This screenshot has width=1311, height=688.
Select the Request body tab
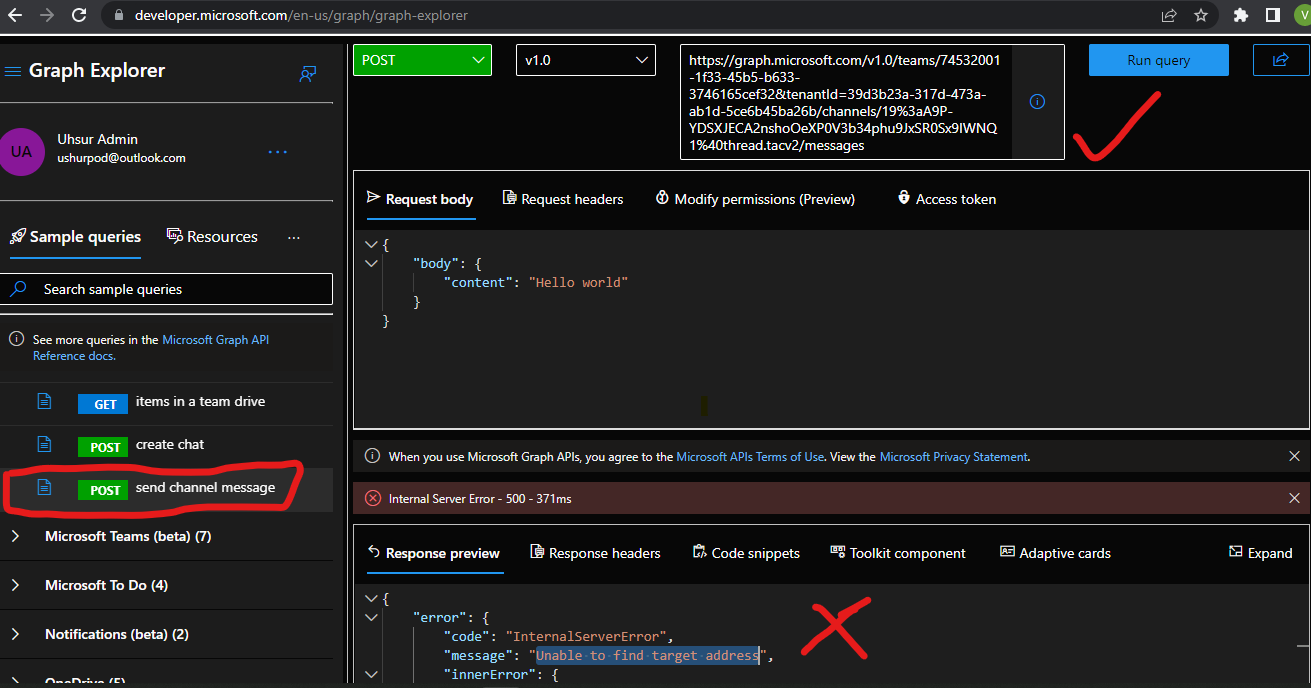coord(420,199)
